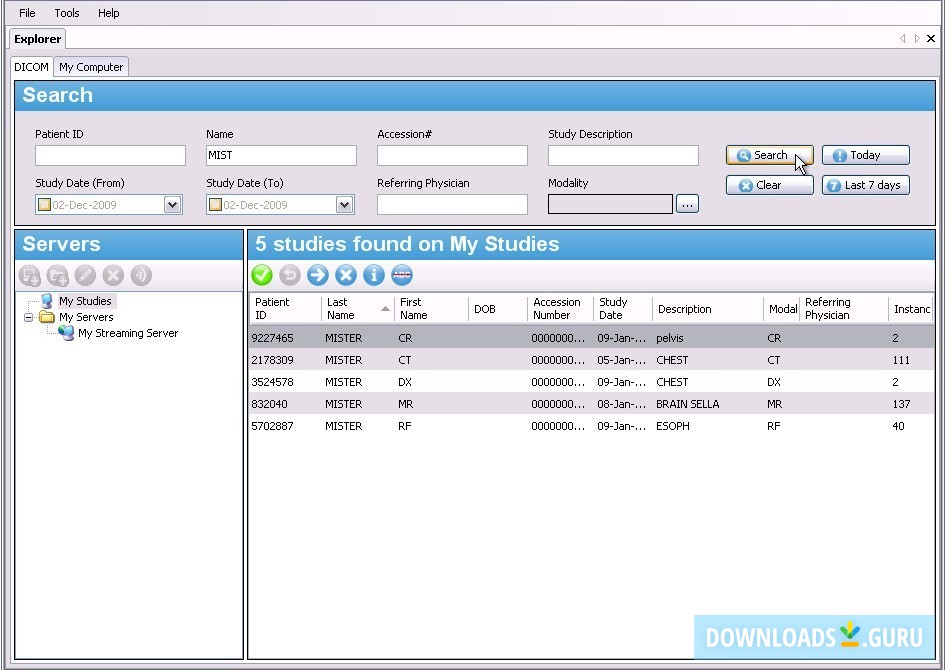Click the add server icon in Servers toolbar

click(x=30, y=275)
